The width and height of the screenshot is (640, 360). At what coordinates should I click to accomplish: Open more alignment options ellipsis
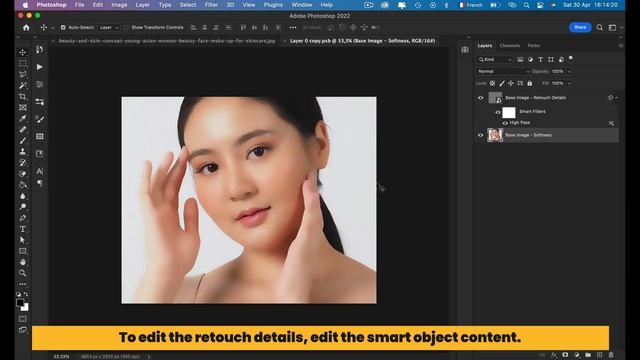point(293,27)
